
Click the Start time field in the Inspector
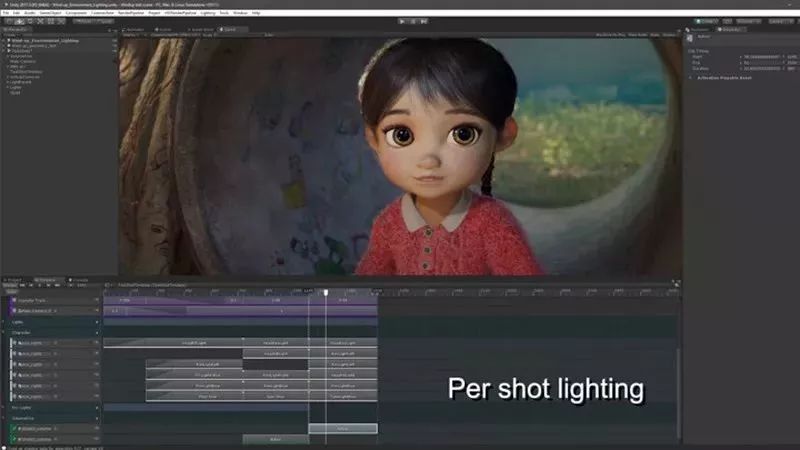(x=763, y=57)
